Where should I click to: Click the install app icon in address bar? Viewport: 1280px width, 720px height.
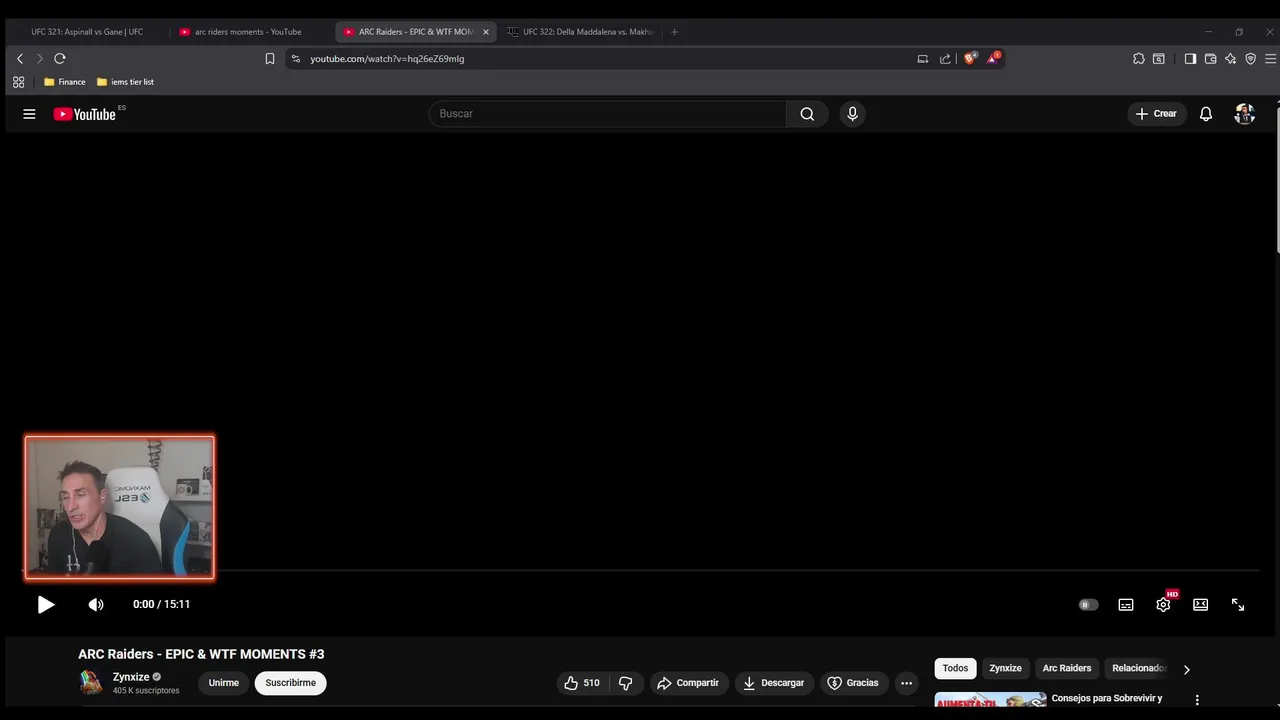point(922,59)
